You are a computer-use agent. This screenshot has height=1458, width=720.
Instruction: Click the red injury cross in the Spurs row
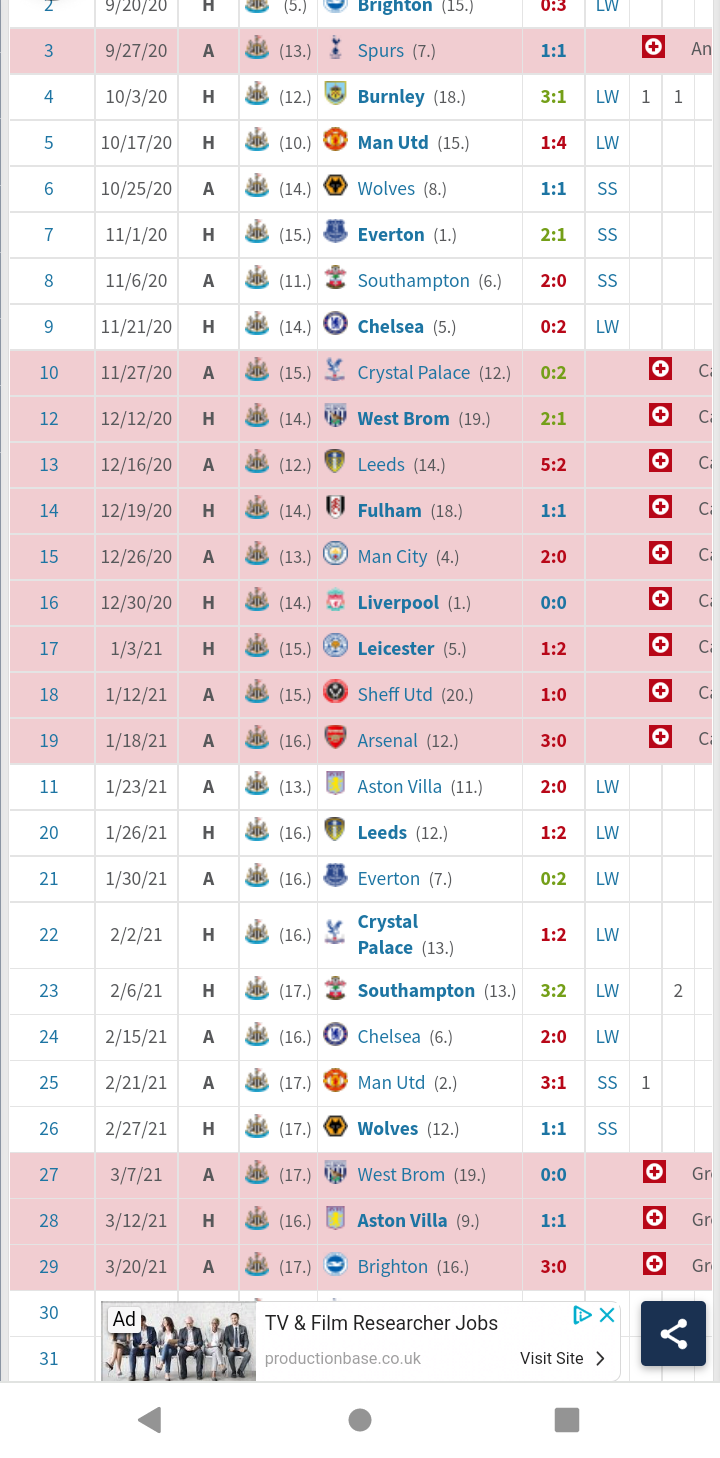(653, 47)
